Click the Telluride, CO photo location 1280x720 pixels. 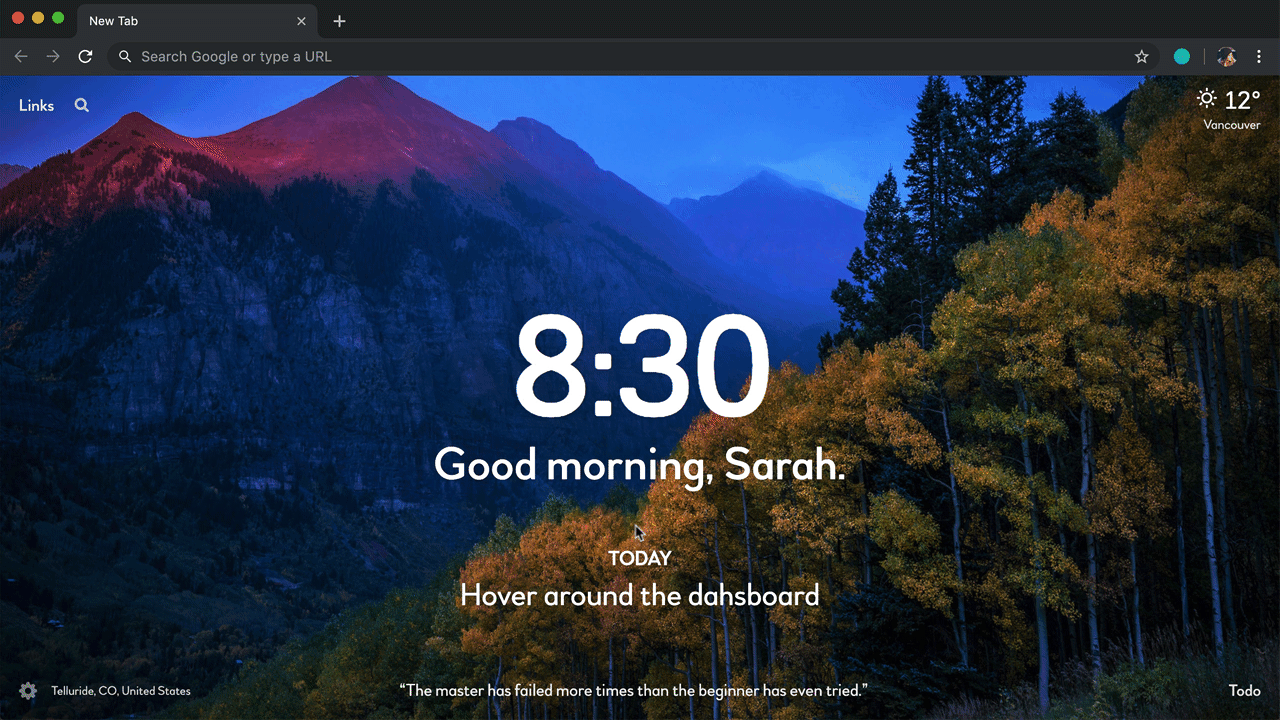[x=121, y=691]
